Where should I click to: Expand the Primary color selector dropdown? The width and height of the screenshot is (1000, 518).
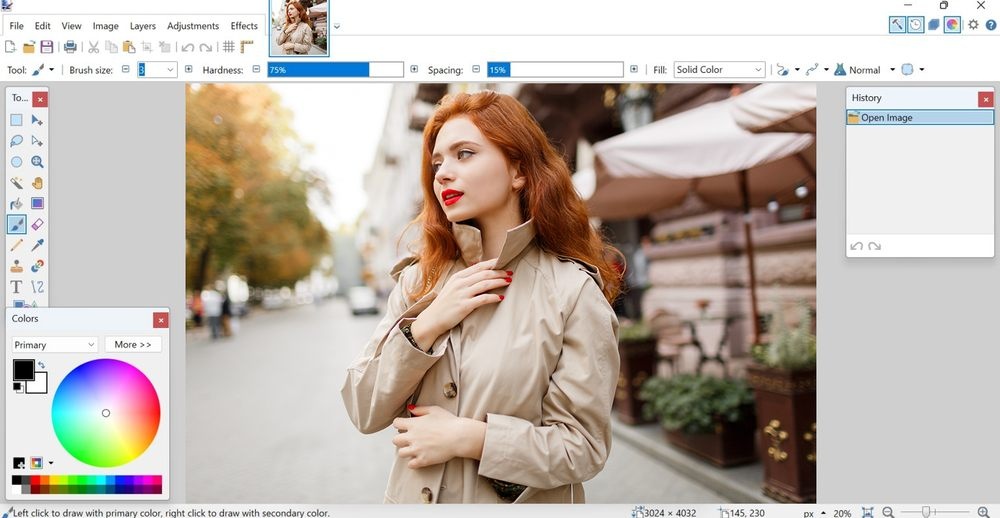click(x=55, y=345)
